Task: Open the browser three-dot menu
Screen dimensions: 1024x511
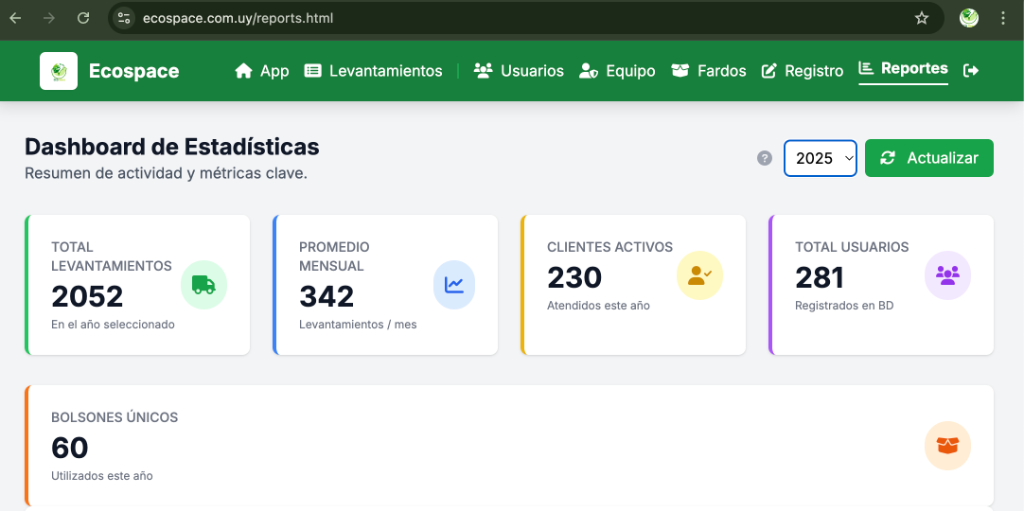Action: (x=1003, y=18)
